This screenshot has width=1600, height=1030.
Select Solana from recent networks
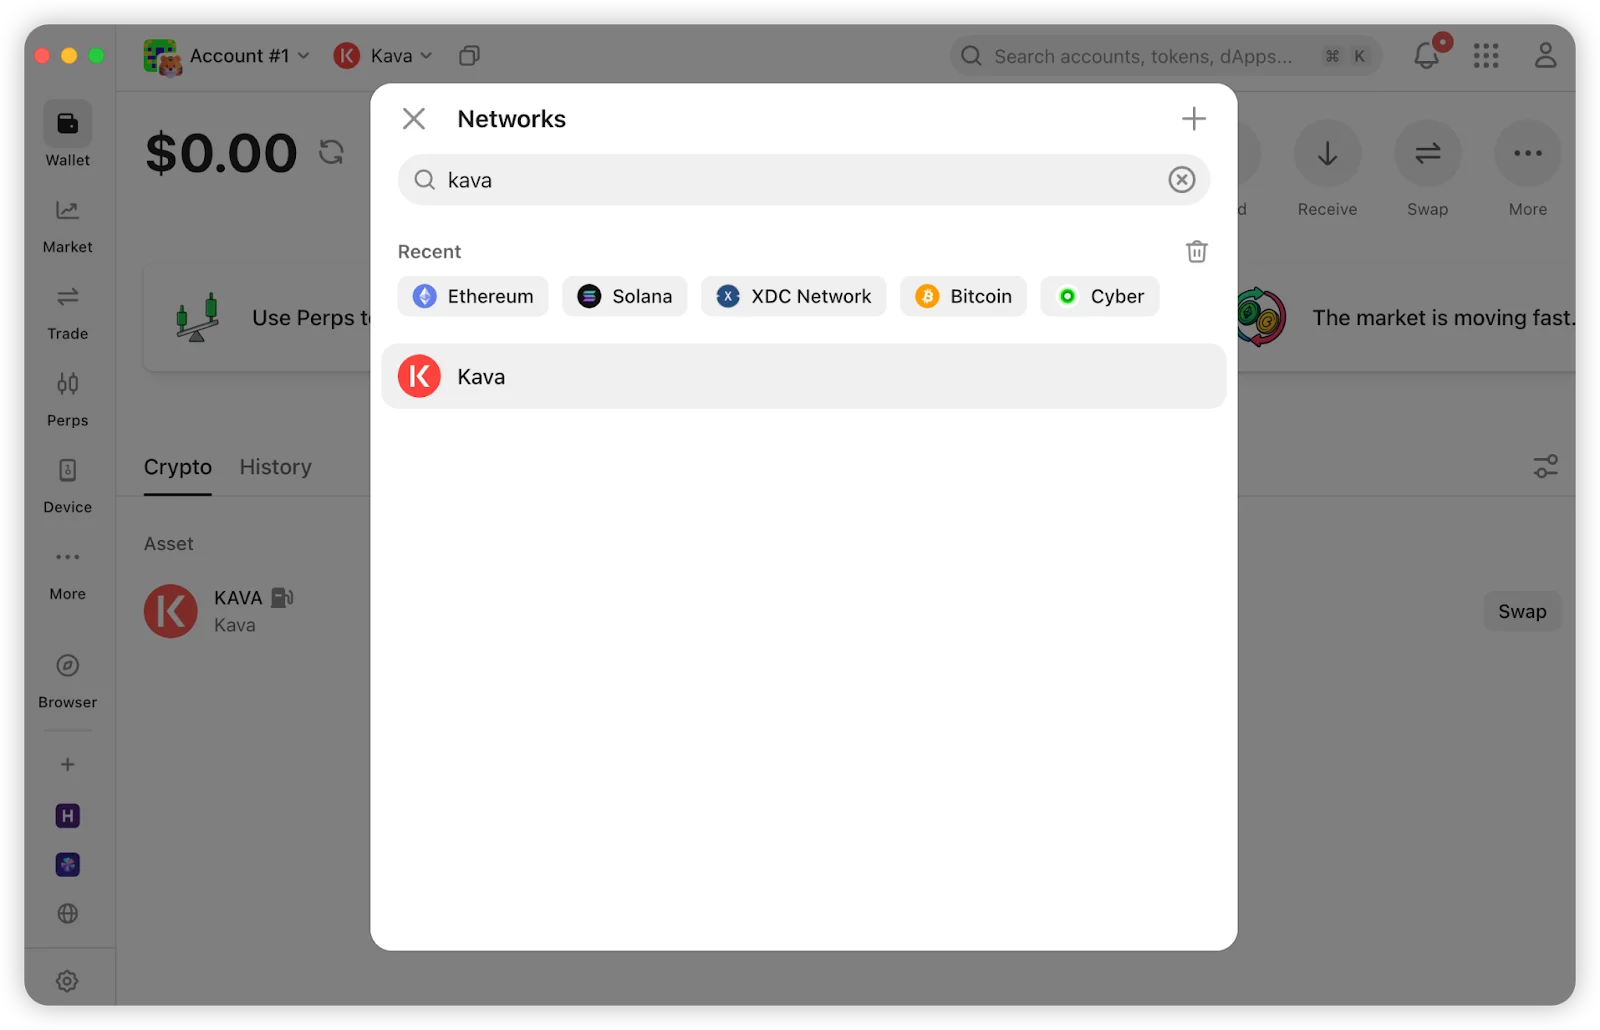click(x=625, y=296)
